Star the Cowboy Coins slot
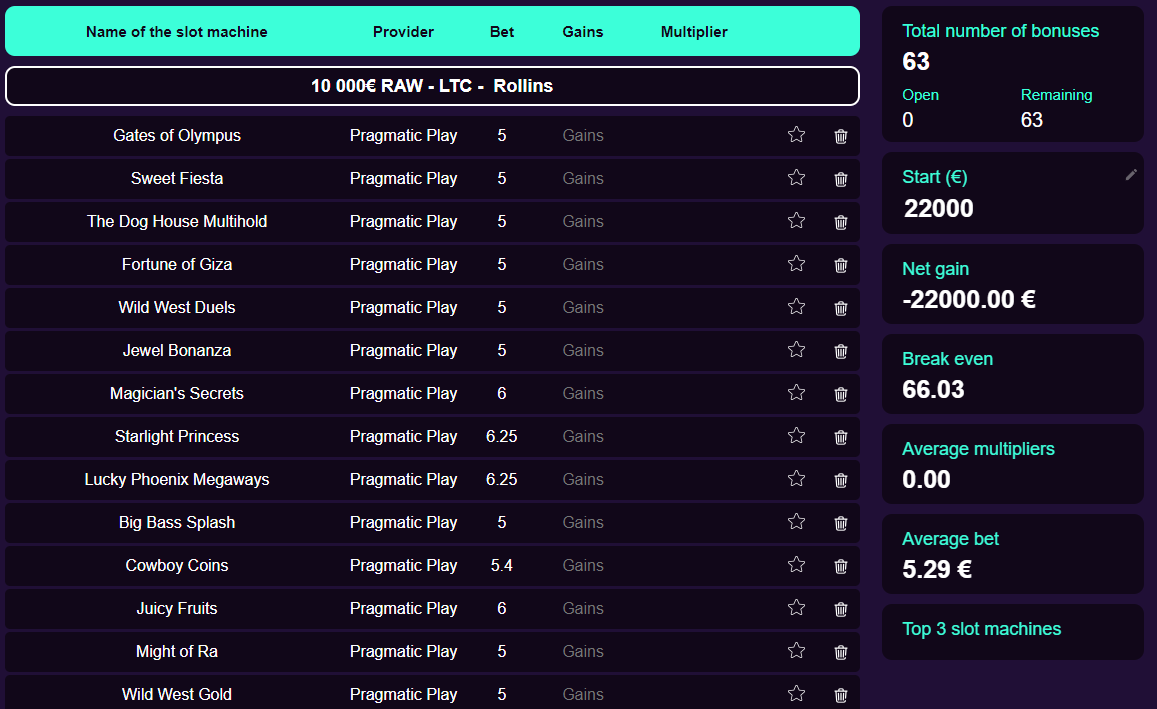Image resolution: width=1157 pixels, height=709 pixels. pyautogui.click(x=796, y=564)
